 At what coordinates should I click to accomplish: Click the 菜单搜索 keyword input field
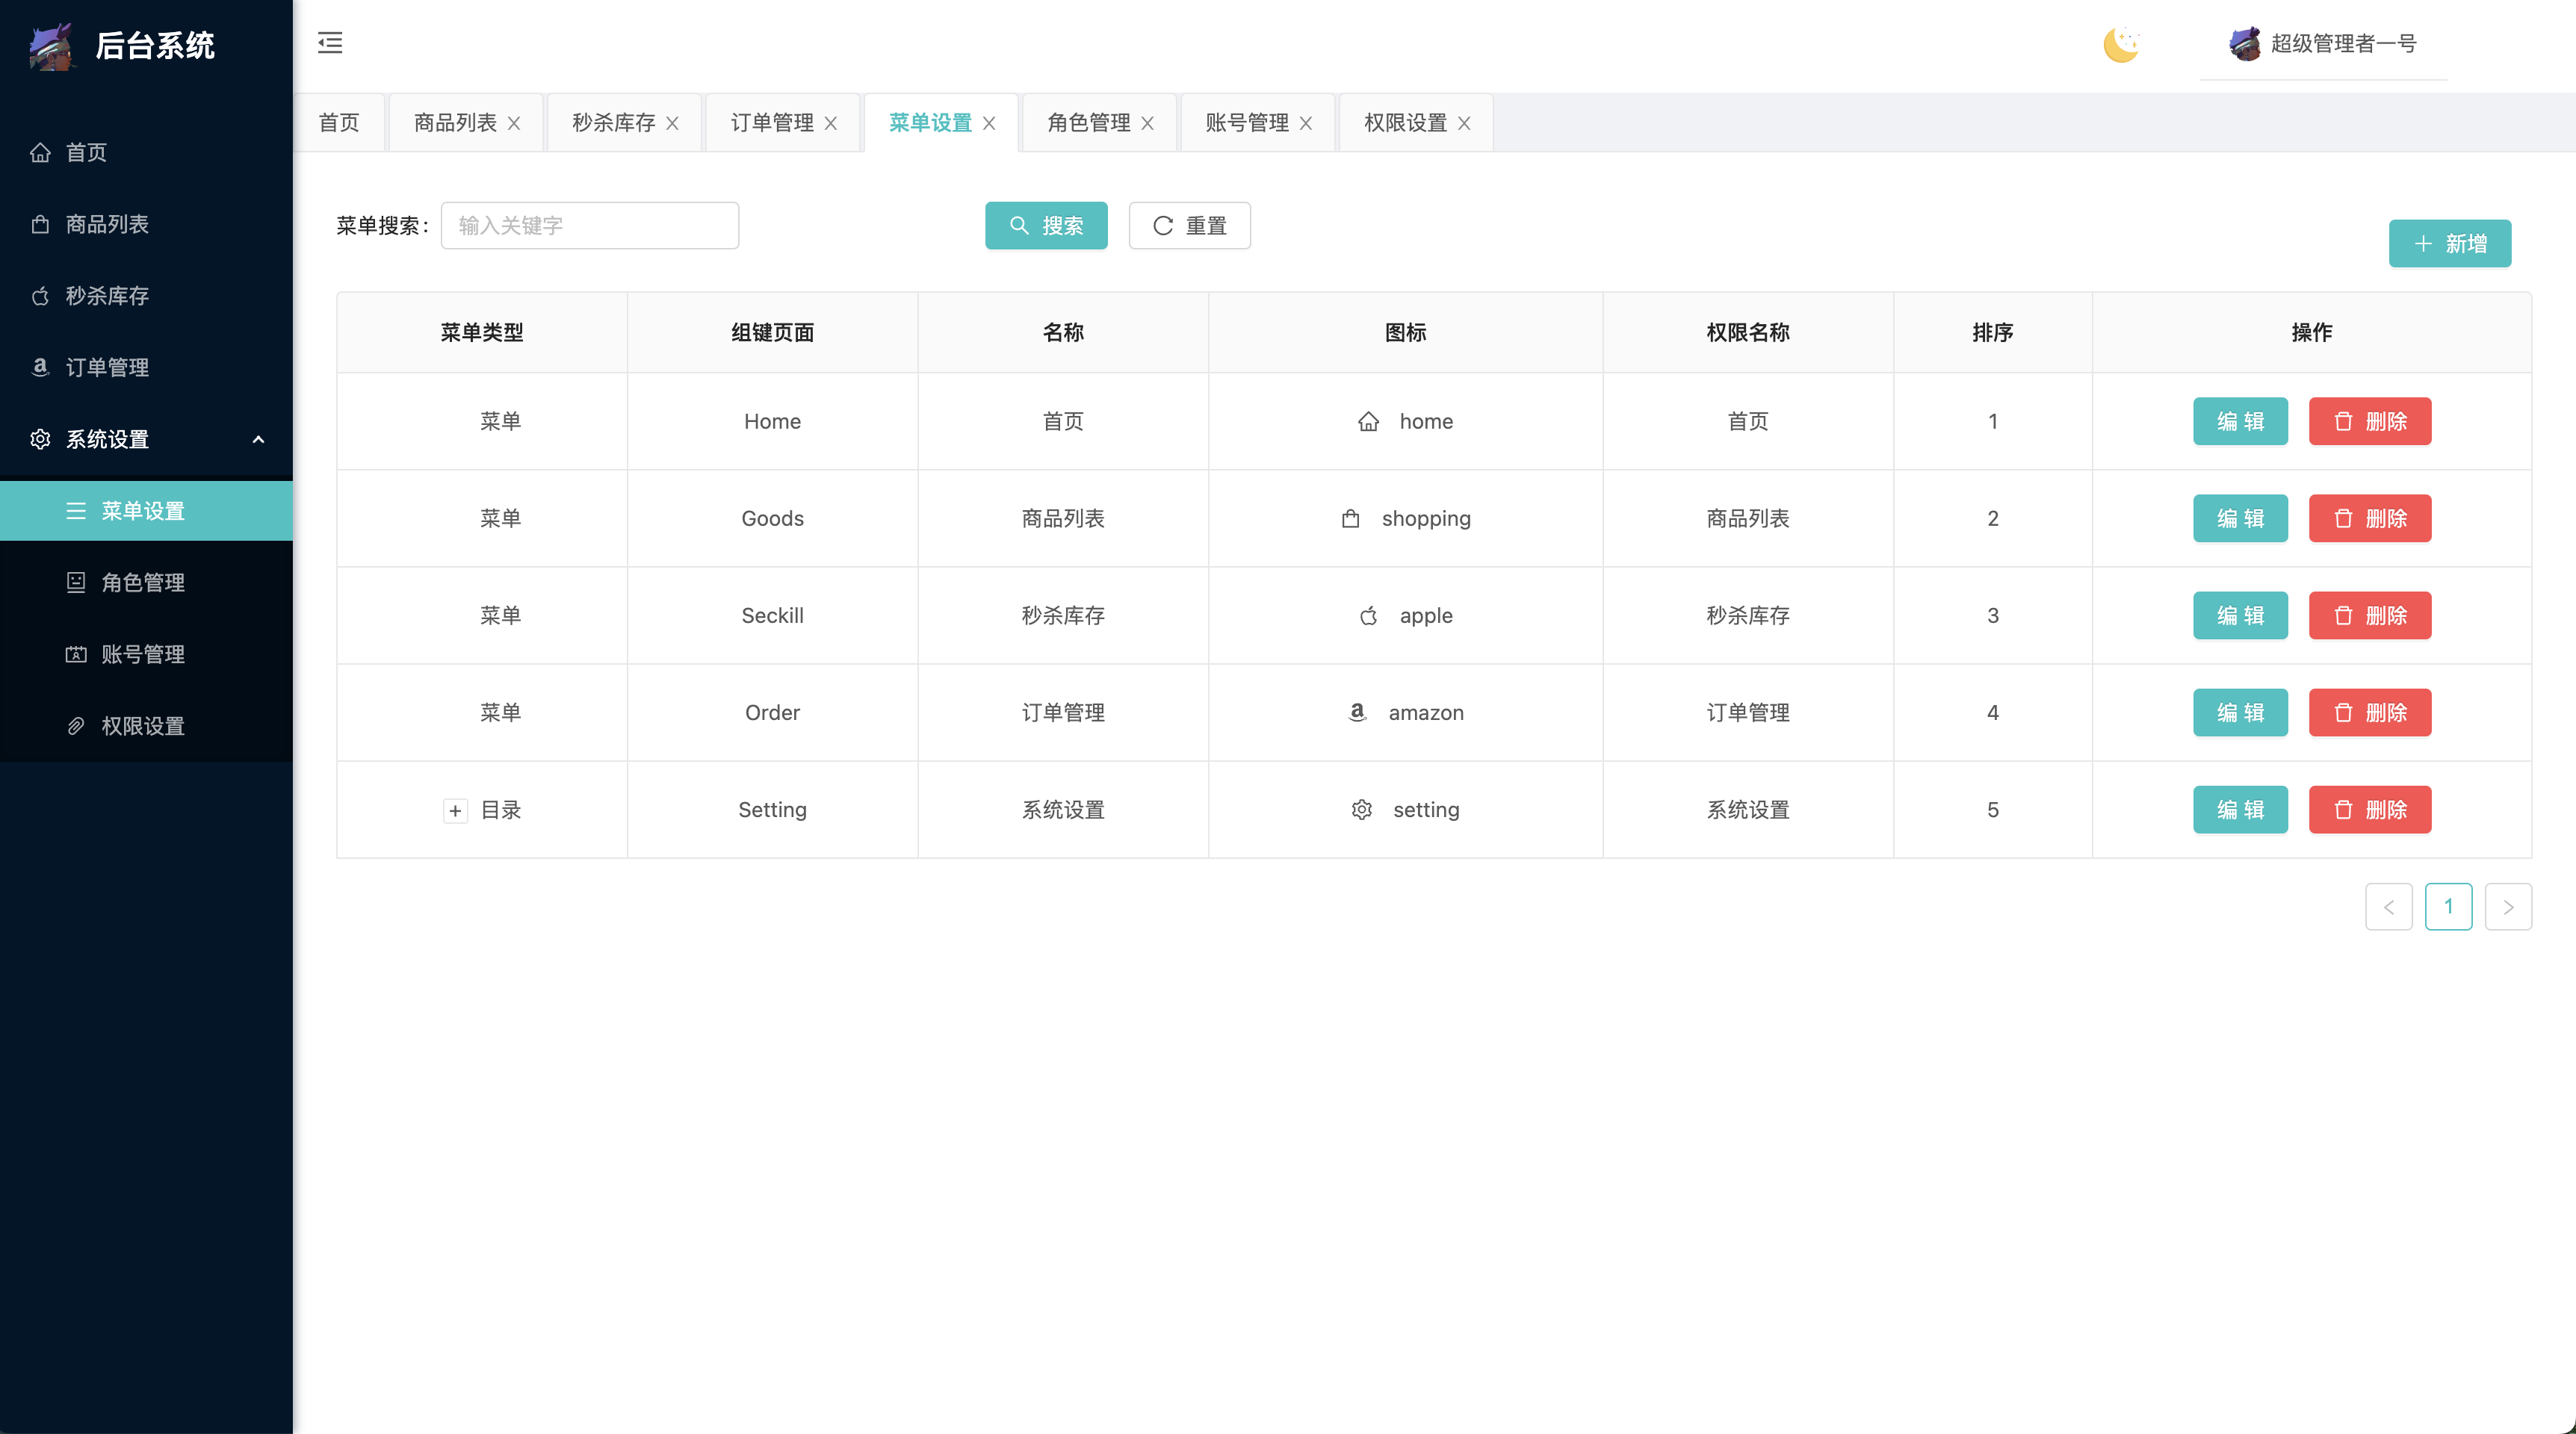[x=589, y=226]
